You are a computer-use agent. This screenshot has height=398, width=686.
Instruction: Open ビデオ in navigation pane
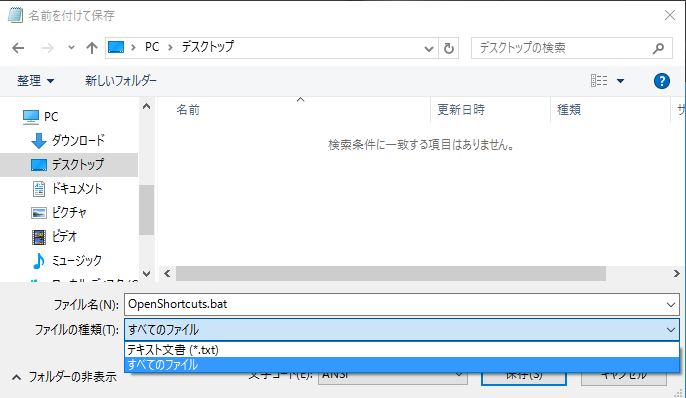64,237
